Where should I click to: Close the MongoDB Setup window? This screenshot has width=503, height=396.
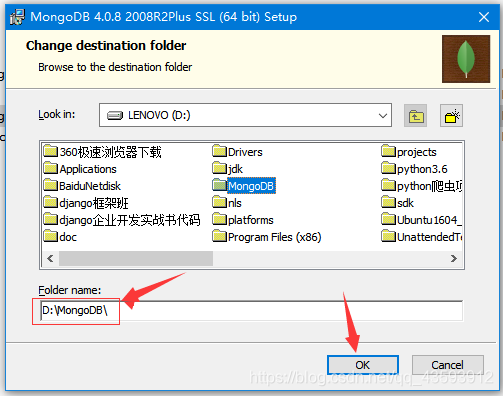(x=484, y=17)
